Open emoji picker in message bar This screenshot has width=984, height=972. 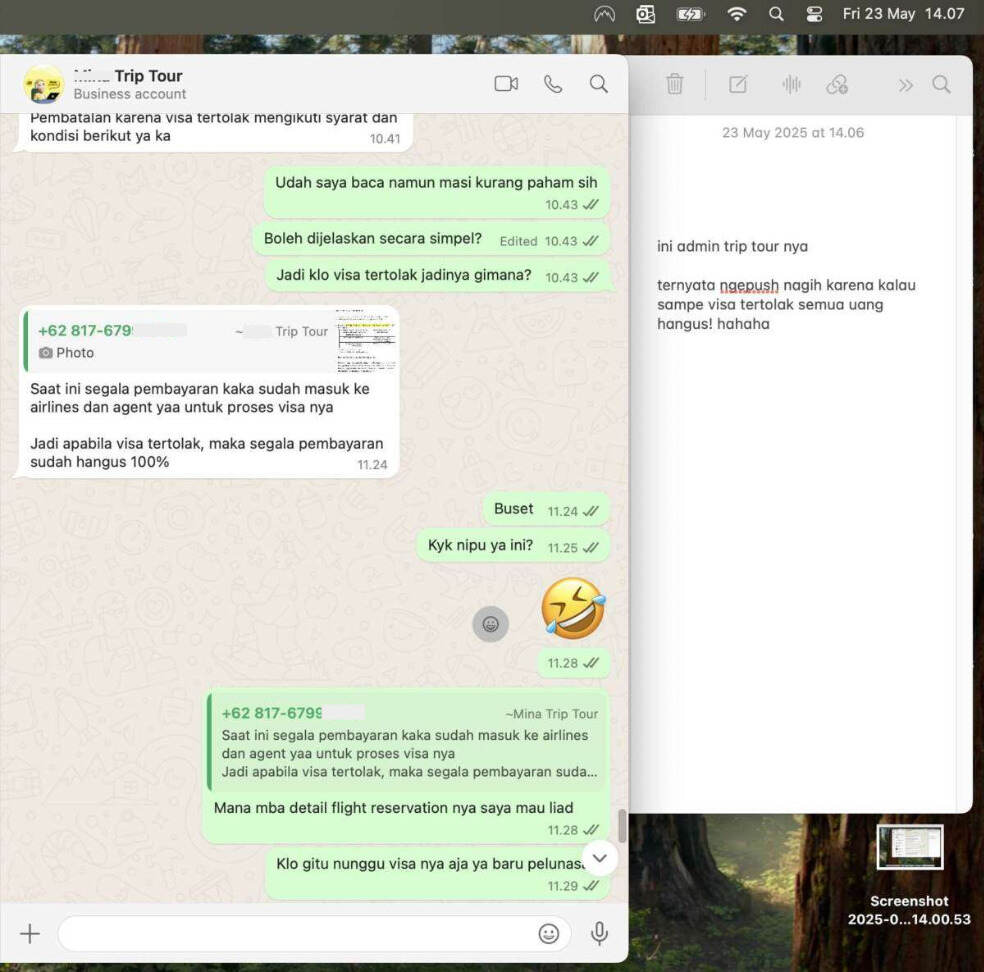548,934
